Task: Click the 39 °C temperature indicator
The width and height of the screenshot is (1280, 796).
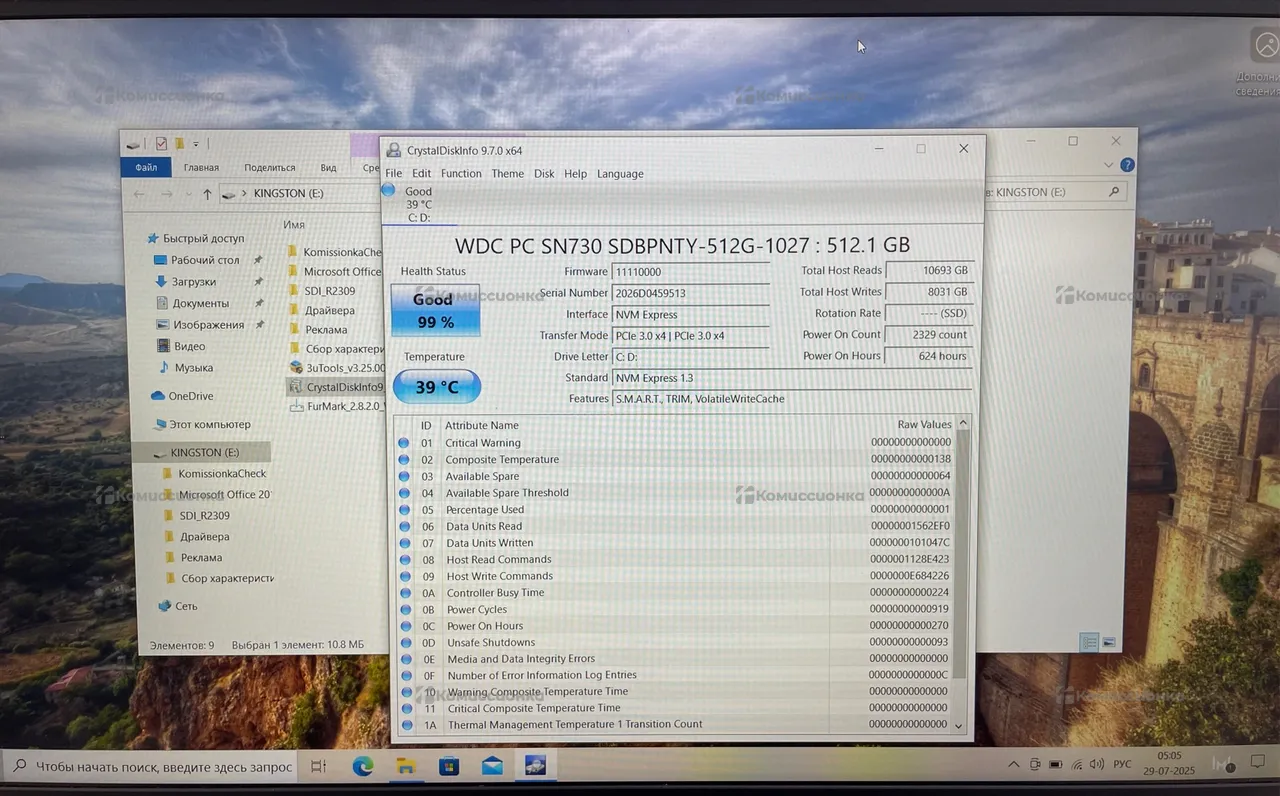Action: pos(437,387)
